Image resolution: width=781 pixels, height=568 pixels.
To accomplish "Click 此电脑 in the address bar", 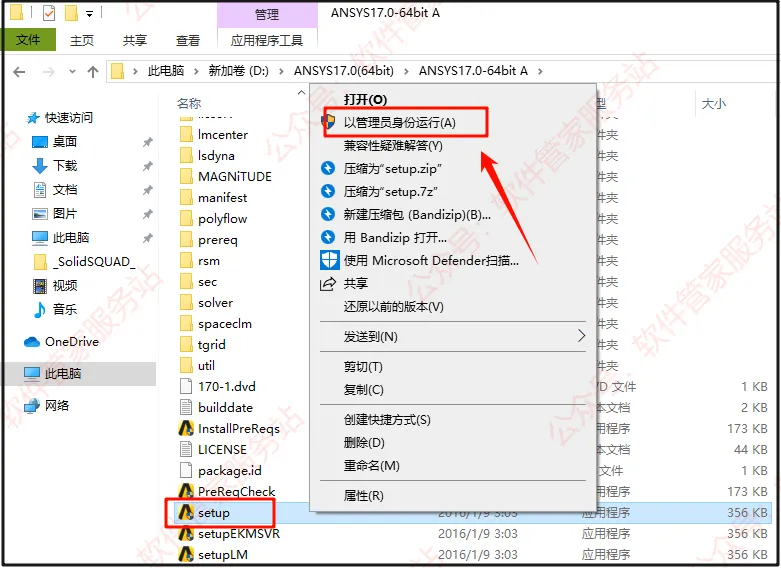I will click(x=166, y=71).
